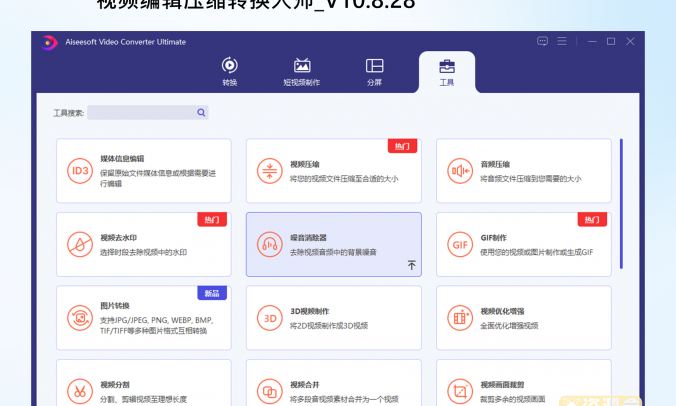
Task: Click the Aiseesoft app logo
Action: click(x=49, y=42)
